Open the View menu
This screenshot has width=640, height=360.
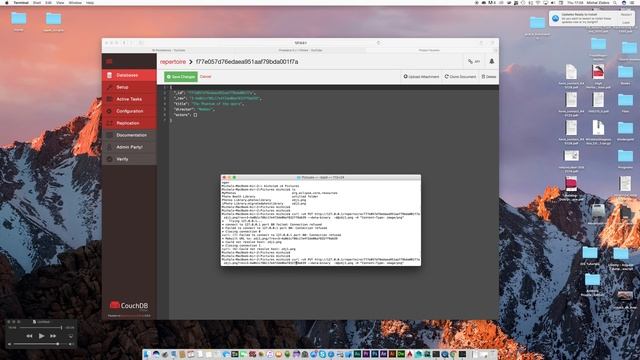[60, 2]
